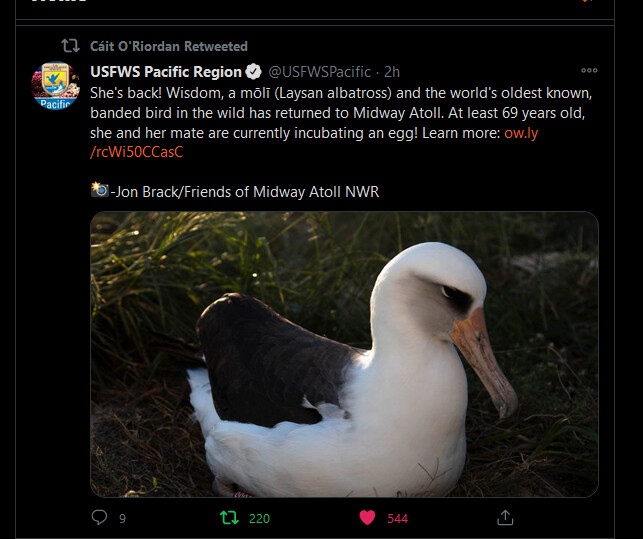643x539 pixels.
Task: Click the 220 retweet count
Action: (x=259, y=518)
